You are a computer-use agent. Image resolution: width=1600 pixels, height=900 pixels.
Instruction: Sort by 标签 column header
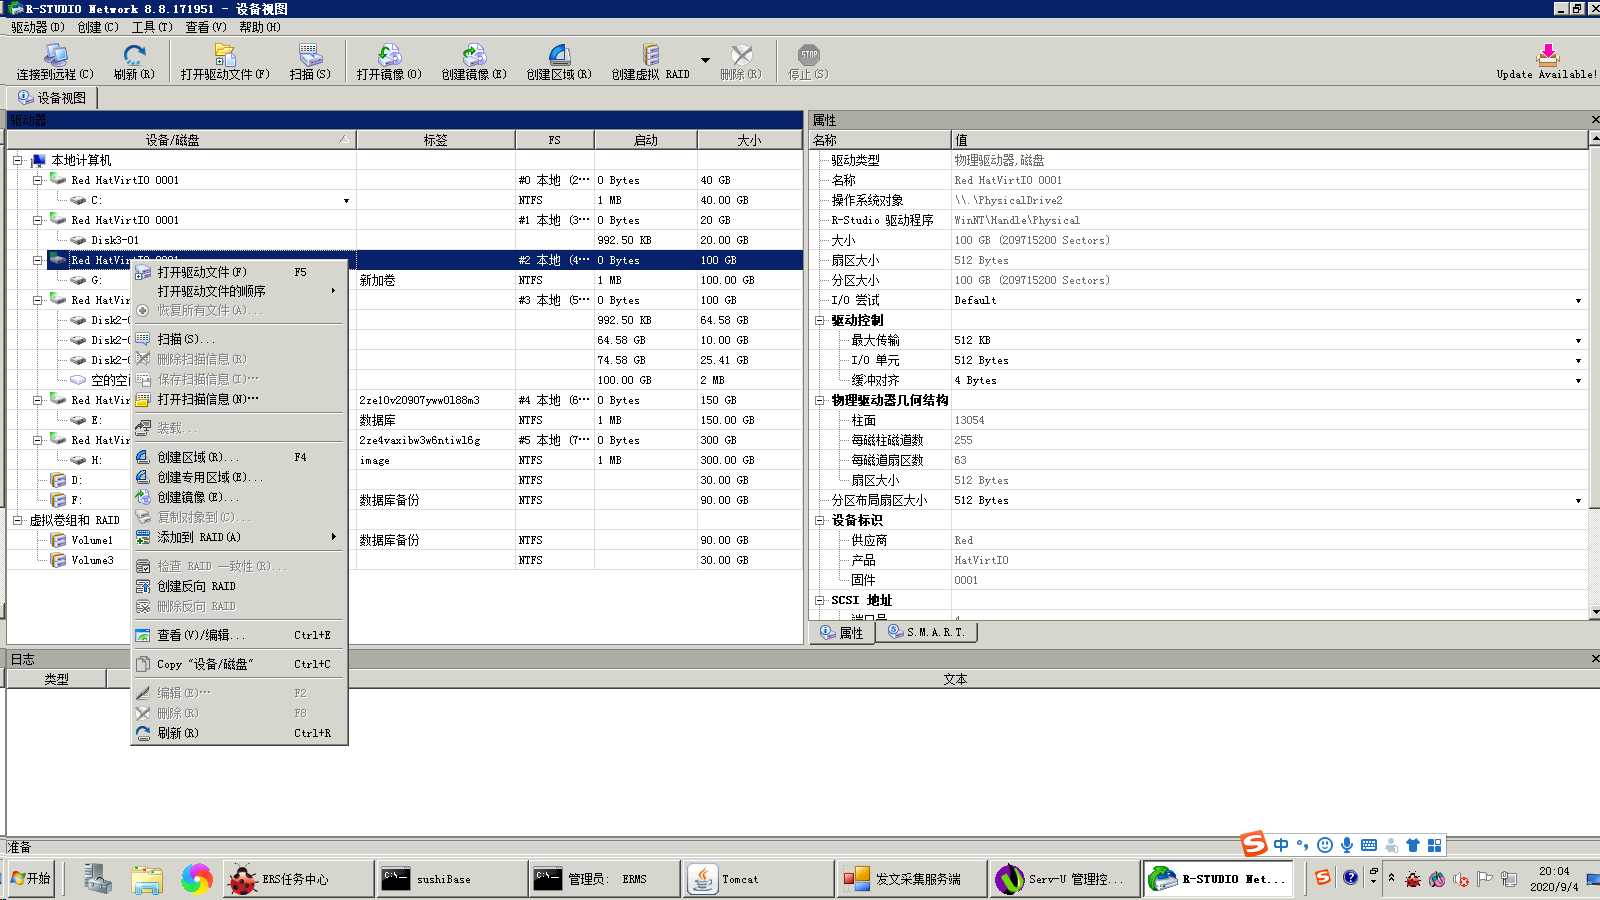[x=436, y=140]
